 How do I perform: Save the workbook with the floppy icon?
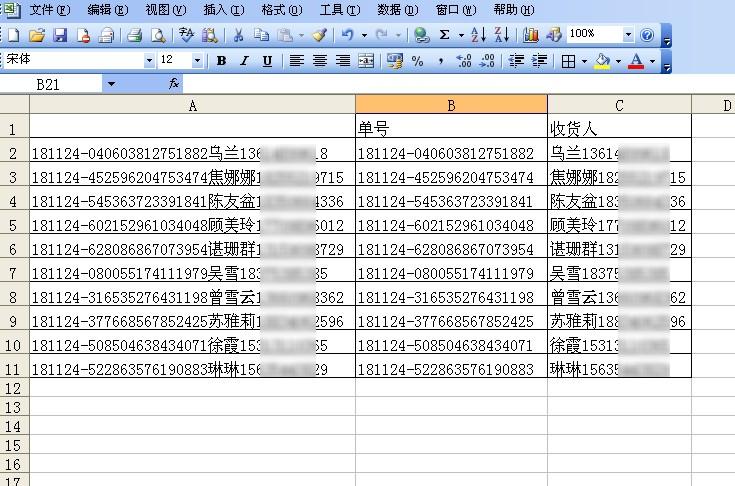click(60, 35)
